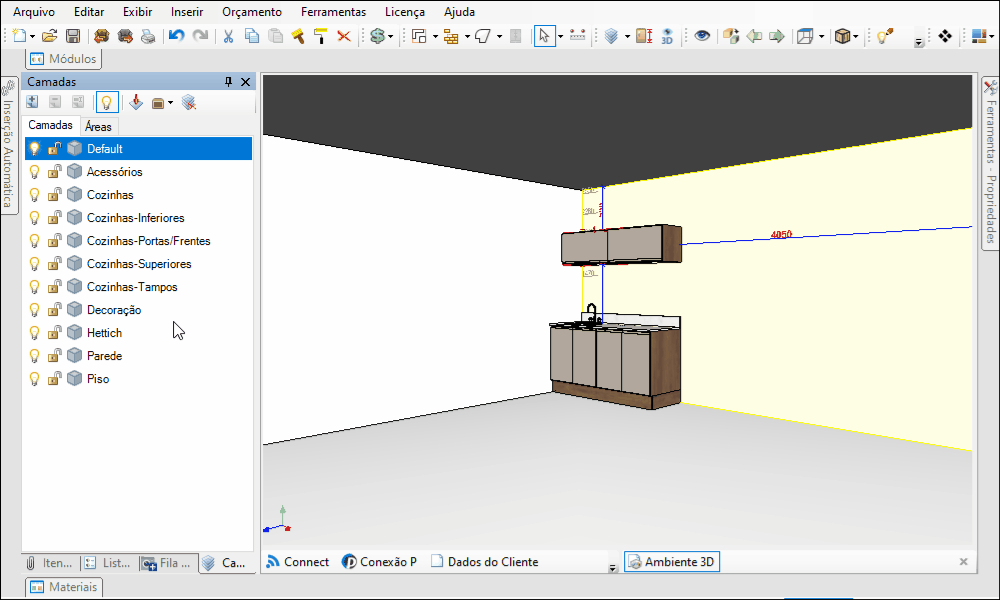Open the New document dropdown arrow
The width and height of the screenshot is (1000, 600).
tap(32, 36)
